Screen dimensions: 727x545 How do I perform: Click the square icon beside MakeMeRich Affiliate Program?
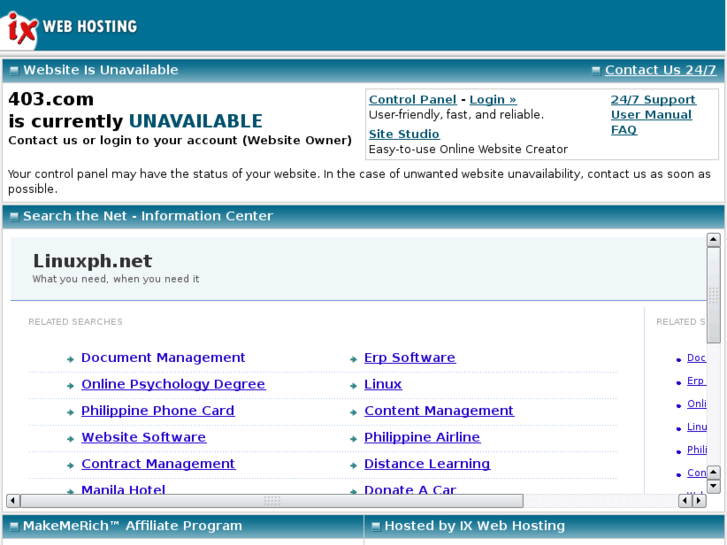tap(14, 526)
